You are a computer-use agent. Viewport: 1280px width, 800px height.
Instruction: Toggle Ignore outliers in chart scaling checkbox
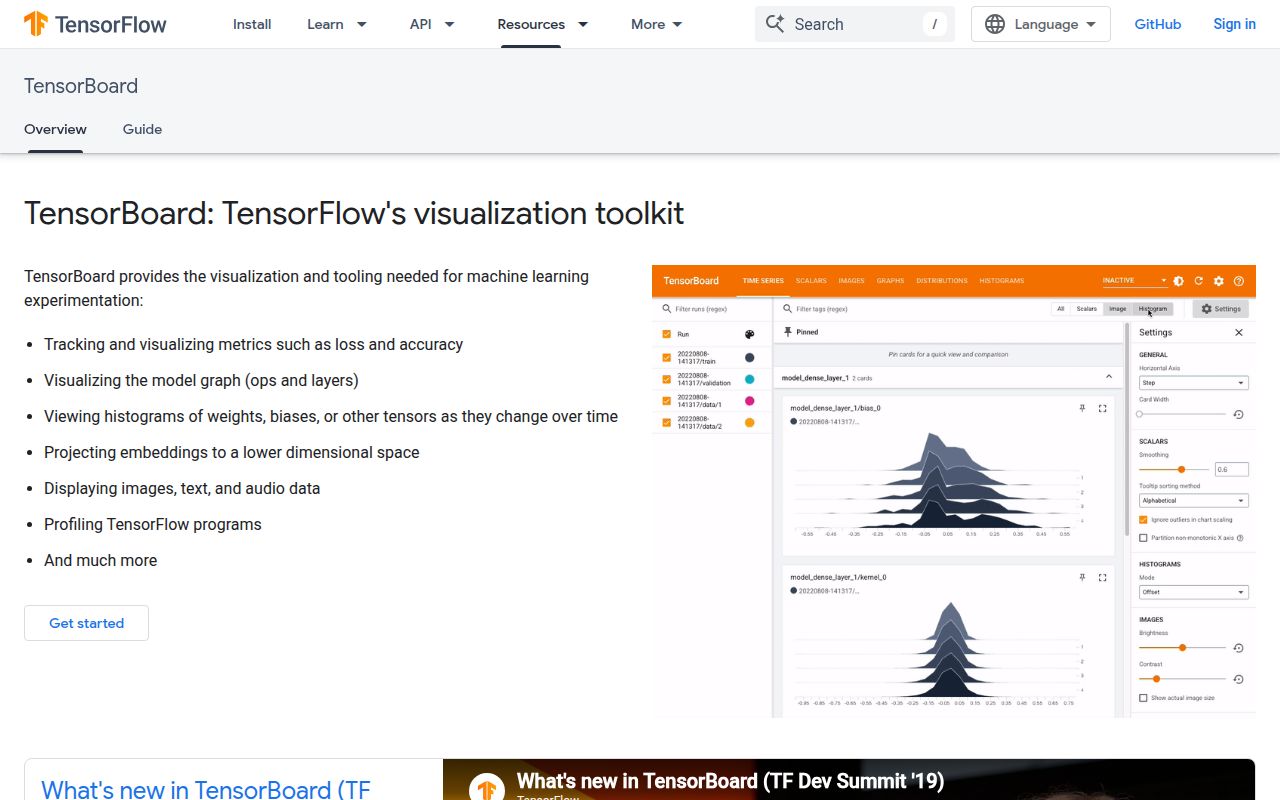[x=1143, y=520]
